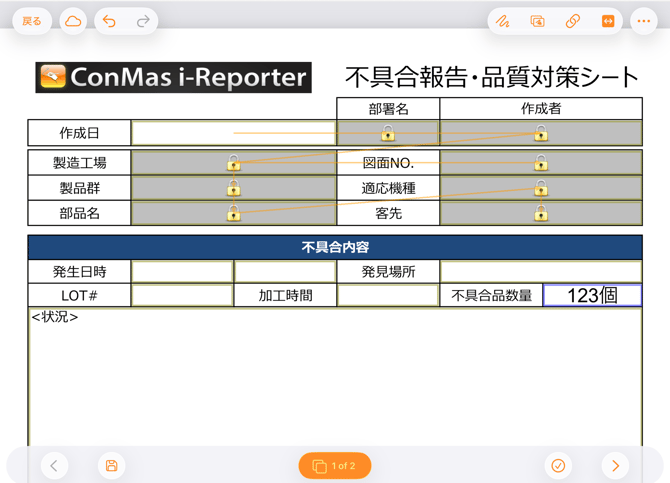Click the checkmark complete icon
Image resolution: width=670 pixels, height=483 pixels.
(x=558, y=466)
